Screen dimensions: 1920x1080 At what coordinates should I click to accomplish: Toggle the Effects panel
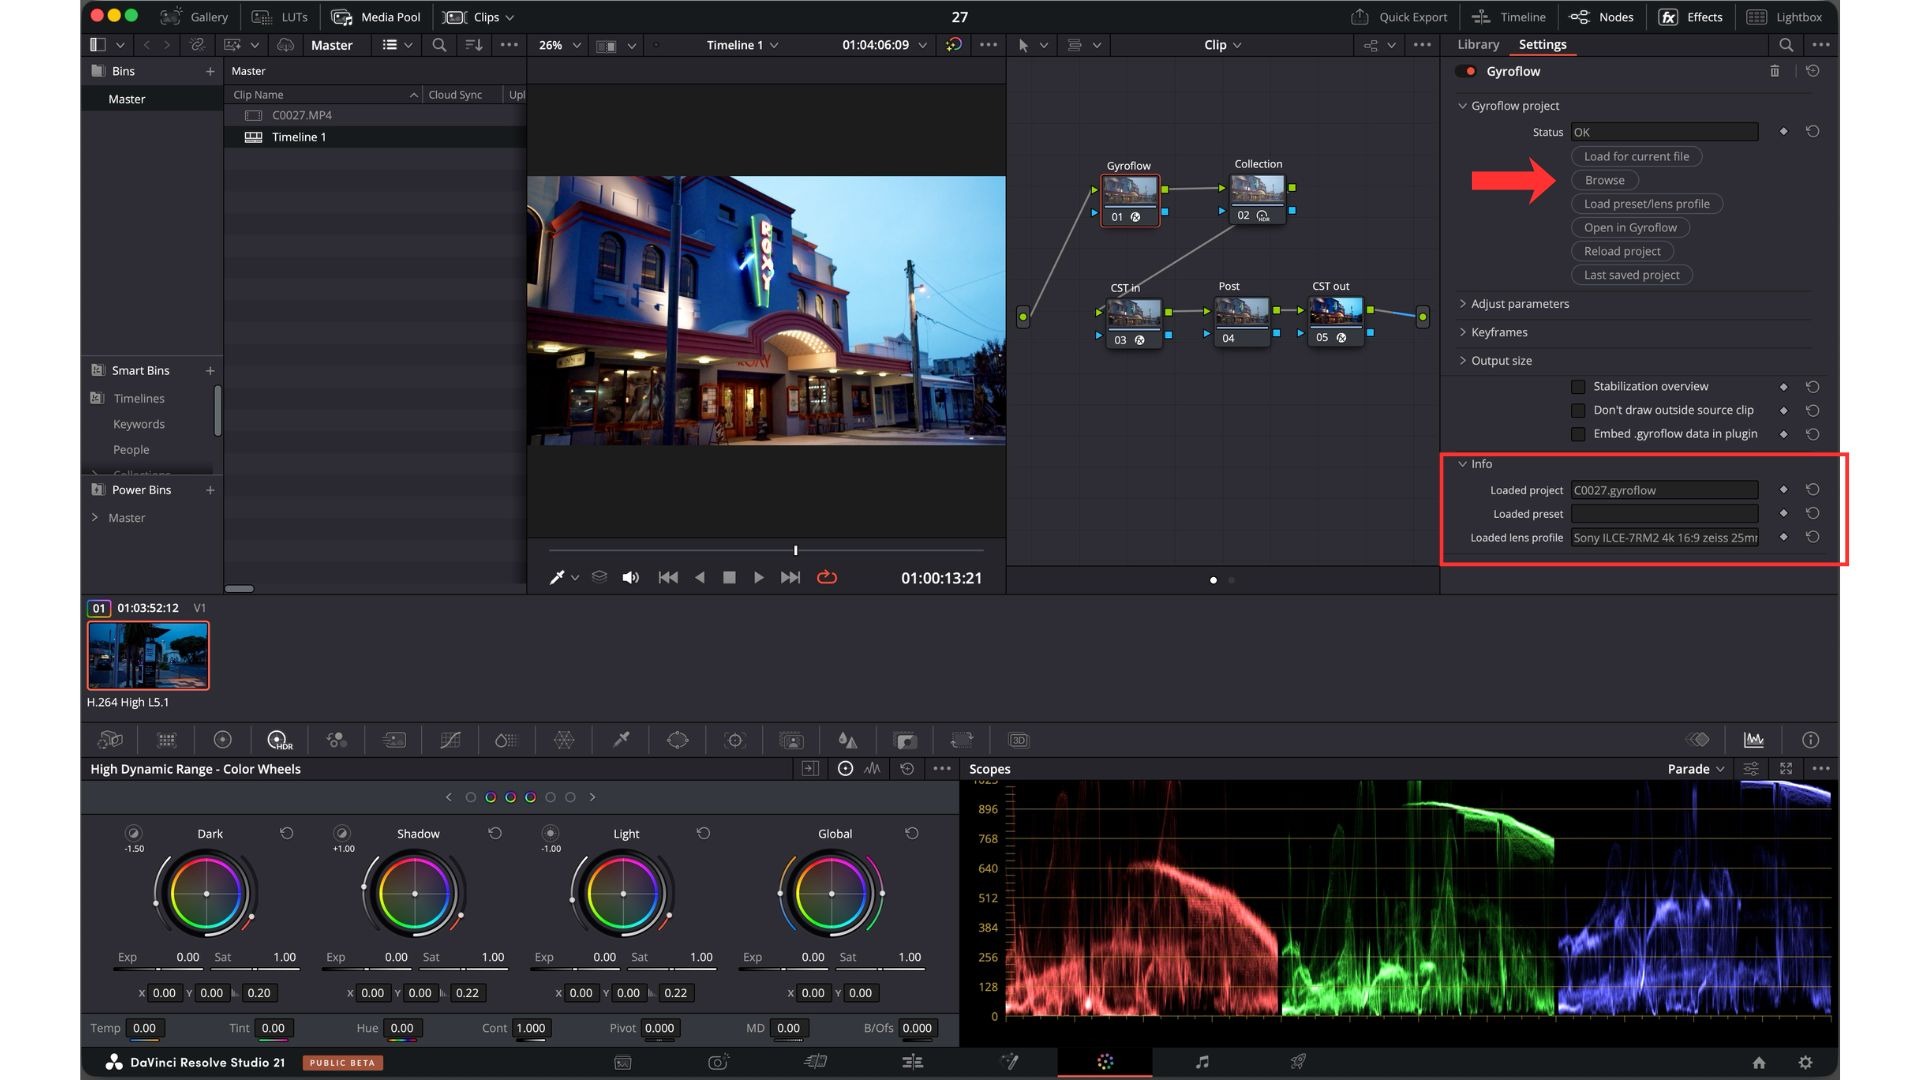click(x=1691, y=17)
